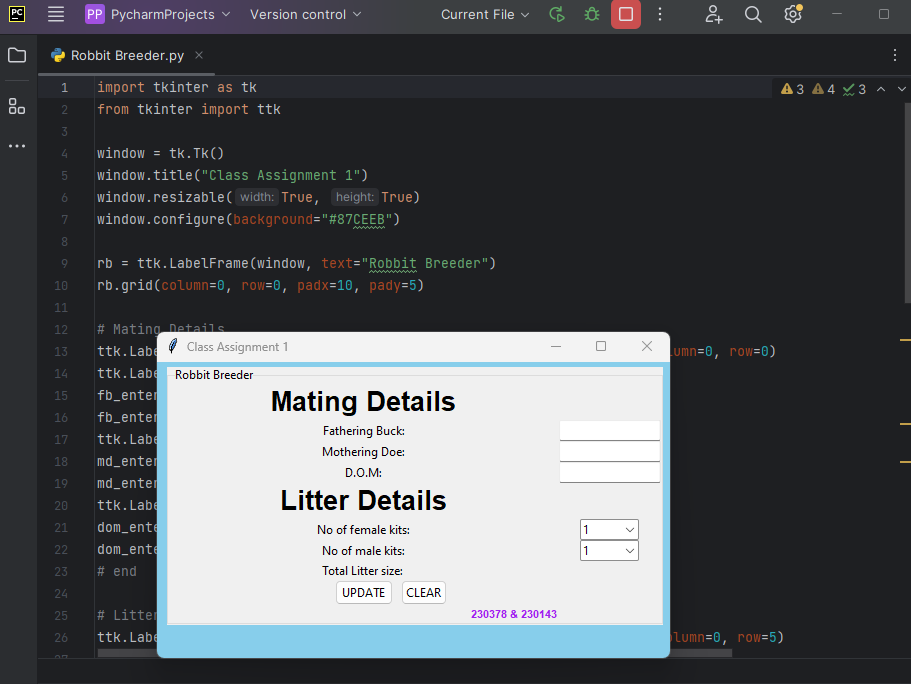Start debugging with the bug icon

click(591, 15)
